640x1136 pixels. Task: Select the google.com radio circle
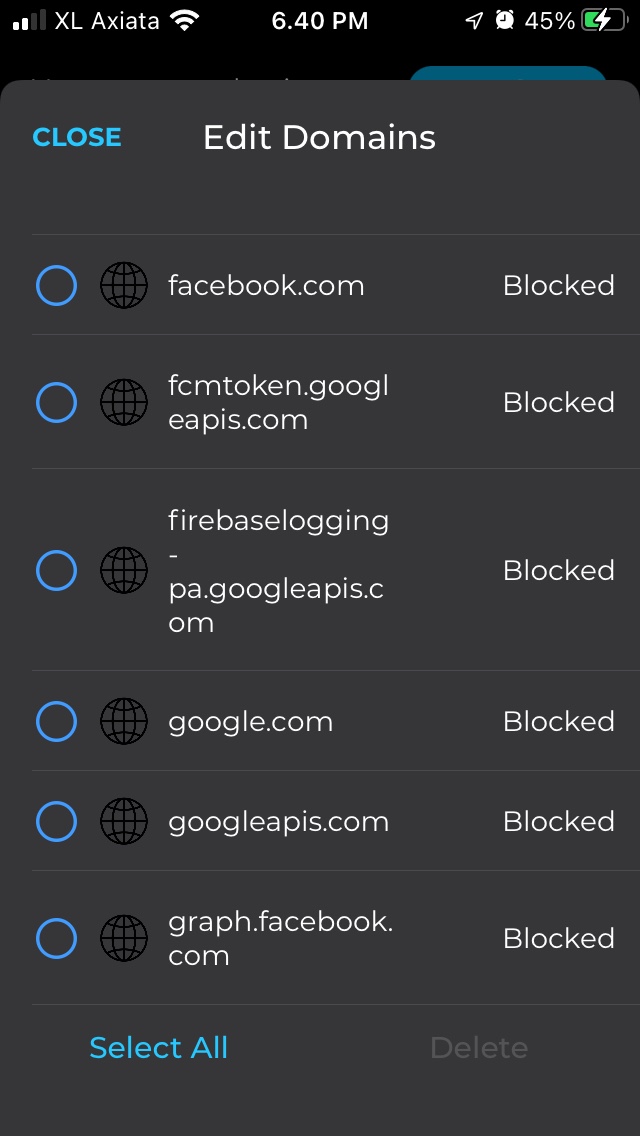[56, 722]
